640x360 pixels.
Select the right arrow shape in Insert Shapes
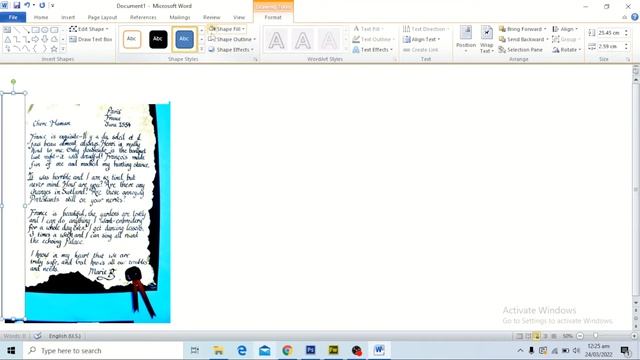tap(36, 39)
